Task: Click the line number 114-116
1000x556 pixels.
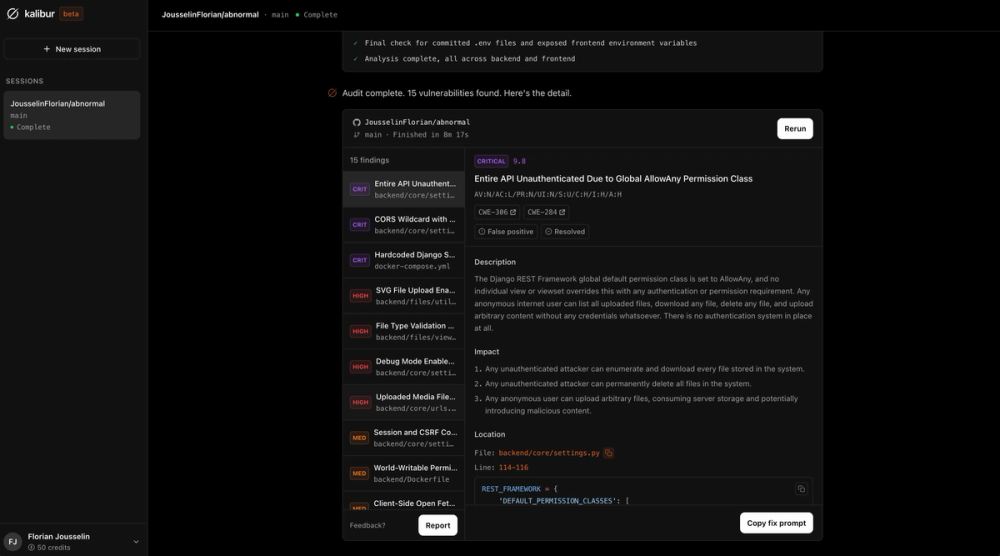Action: (x=513, y=467)
